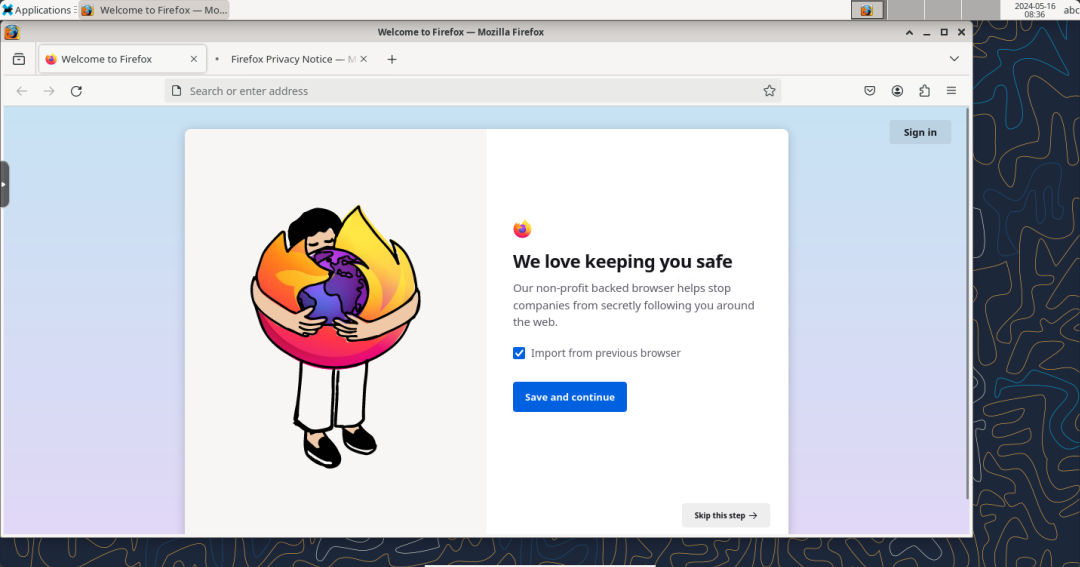
Task: Click the Firefox icon in window title bar
Action: point(12,32)
